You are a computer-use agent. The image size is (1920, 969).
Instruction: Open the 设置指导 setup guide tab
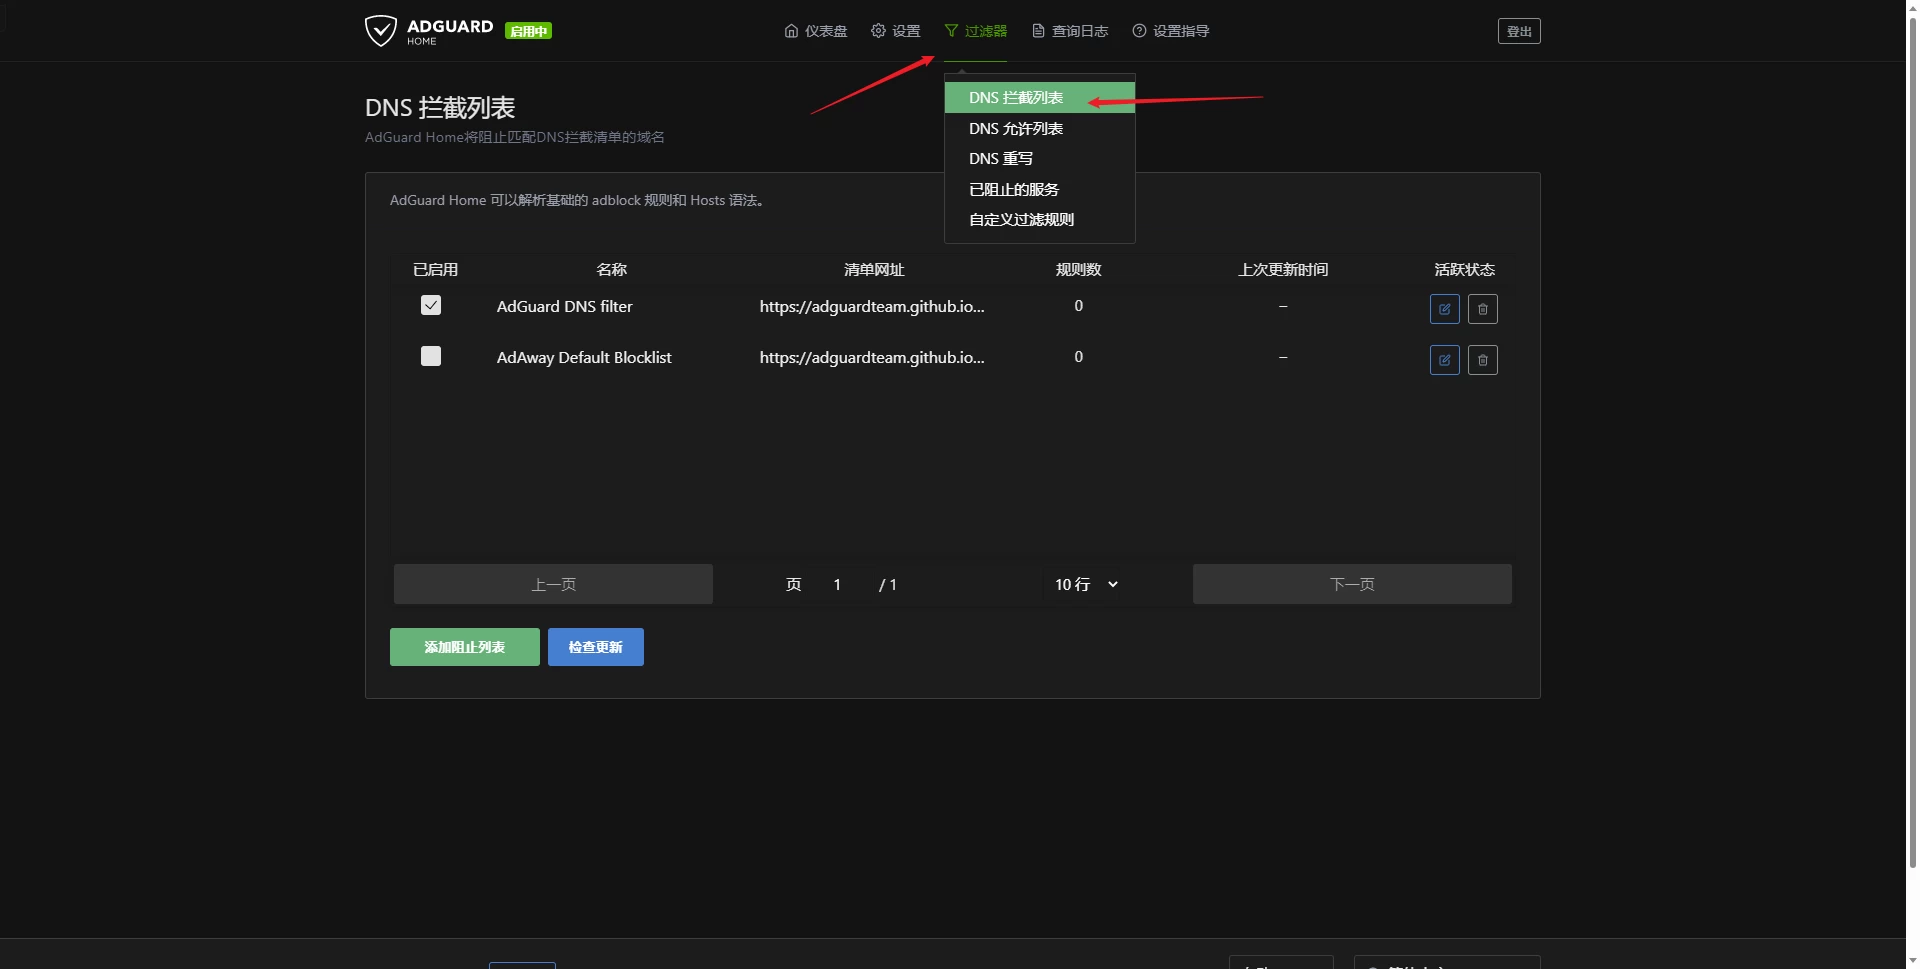1171,31
